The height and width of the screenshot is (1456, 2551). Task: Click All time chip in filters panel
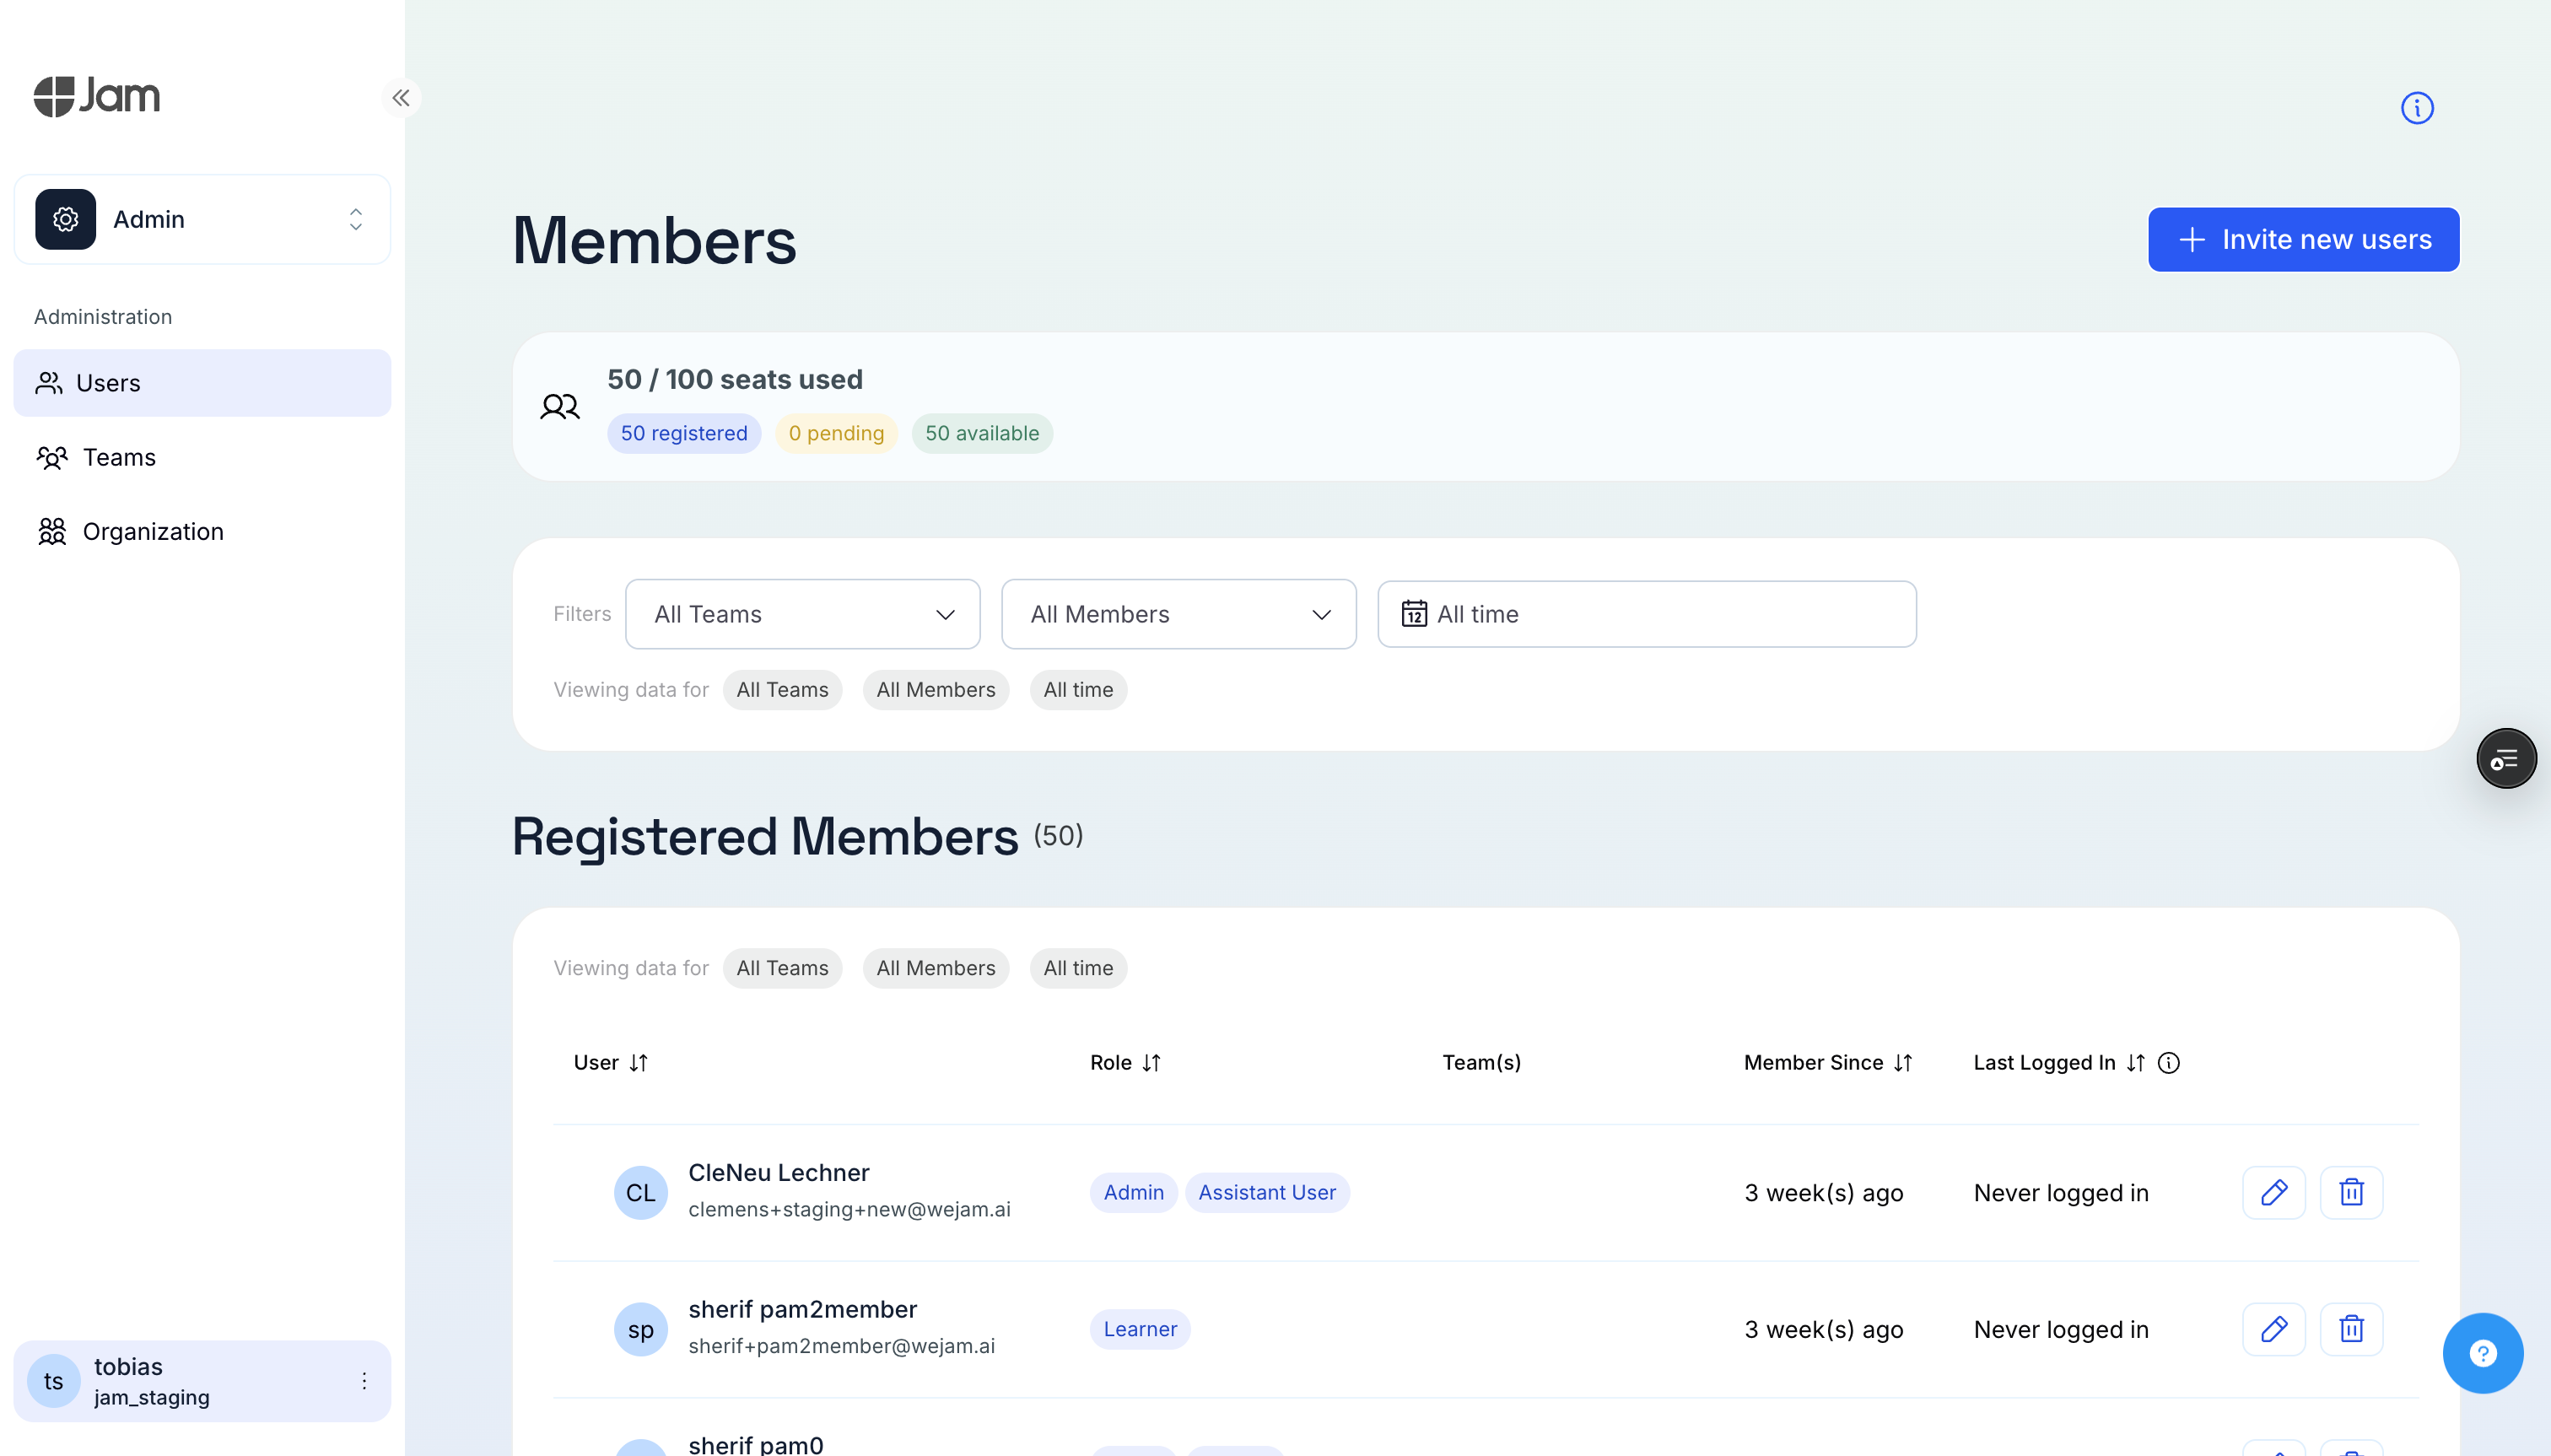(x=1078, y=690)
